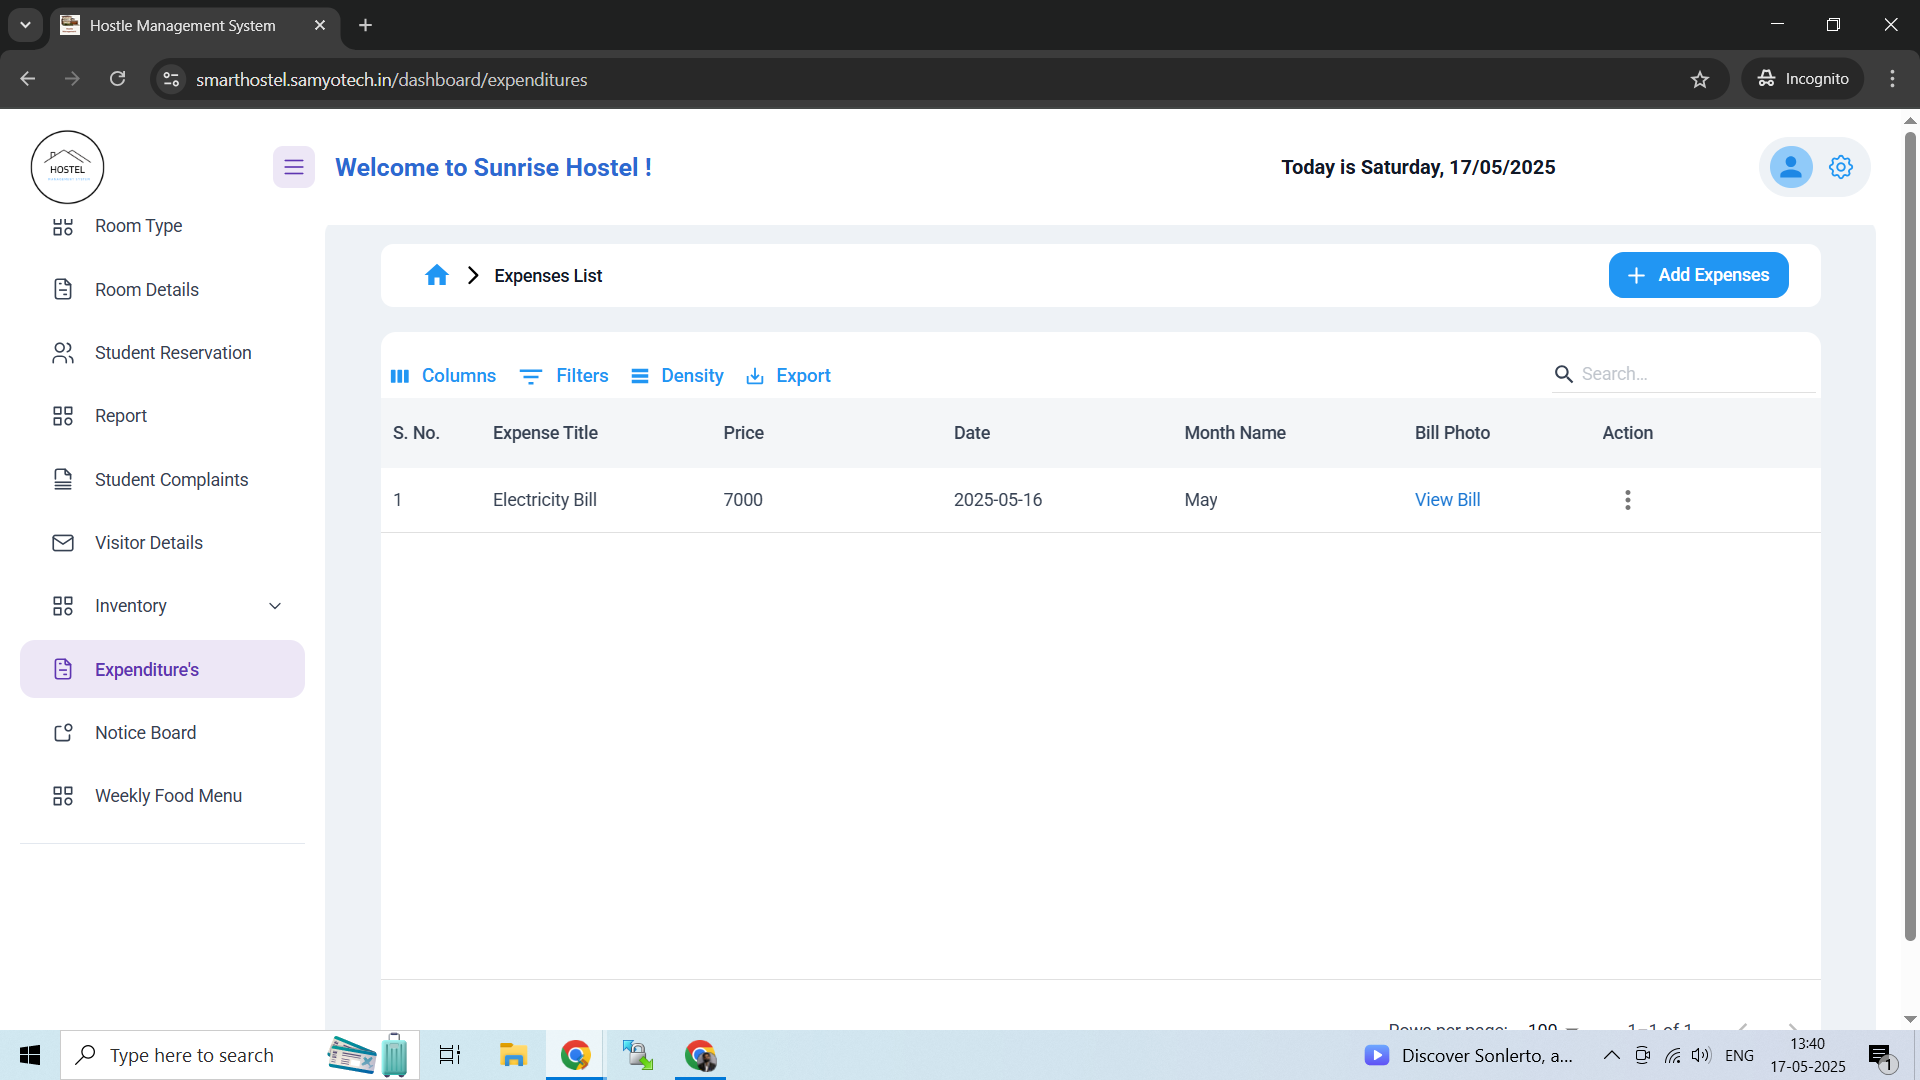
Task: Click the Visitor Details envelope icon
Action: [63, 542]
